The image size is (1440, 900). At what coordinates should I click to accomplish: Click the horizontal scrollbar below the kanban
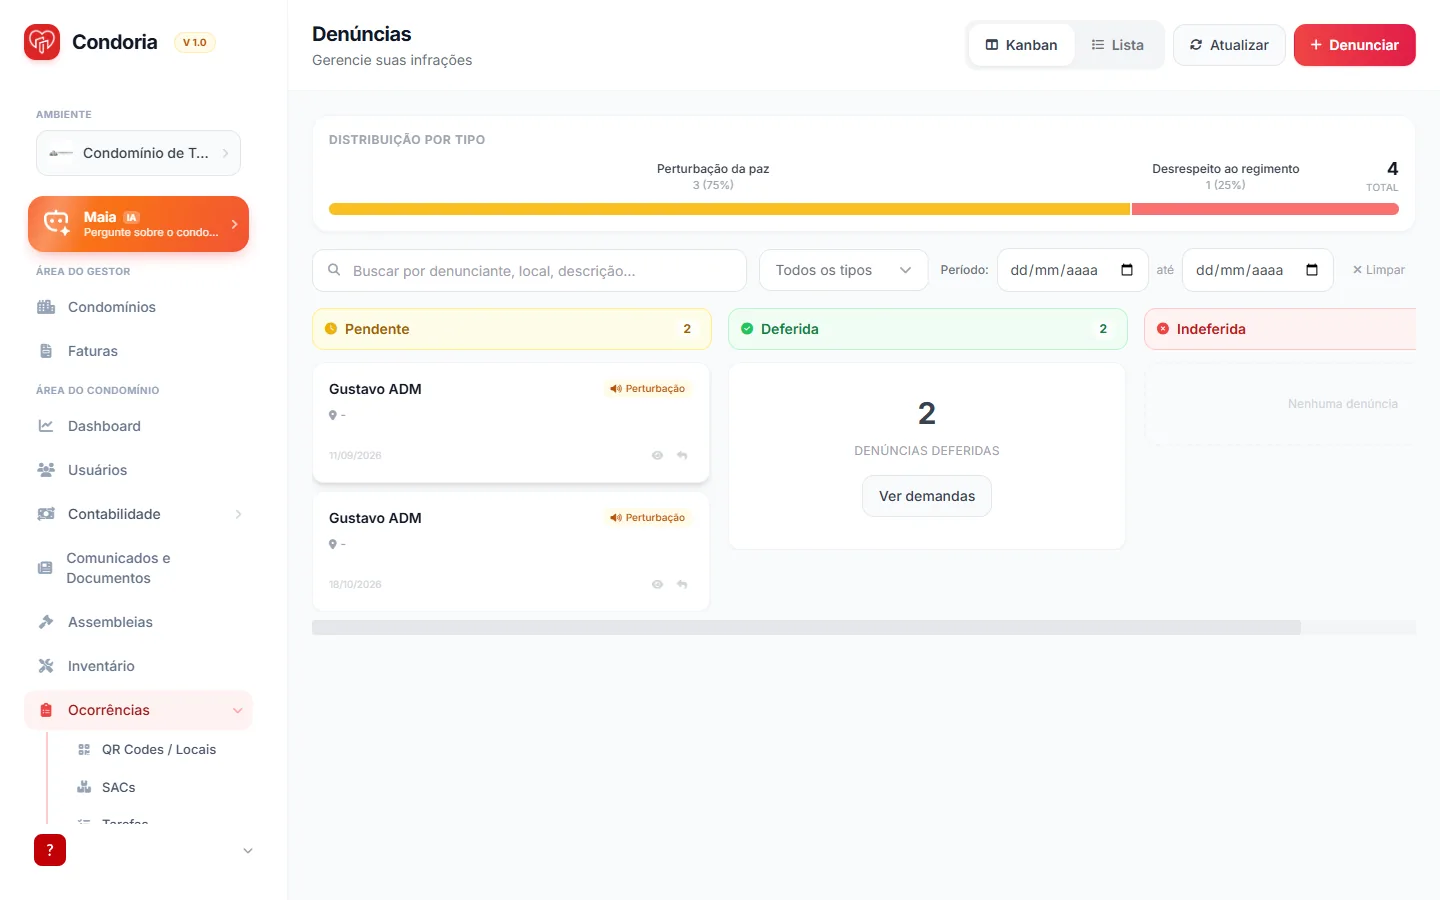(x=806, y=627)
